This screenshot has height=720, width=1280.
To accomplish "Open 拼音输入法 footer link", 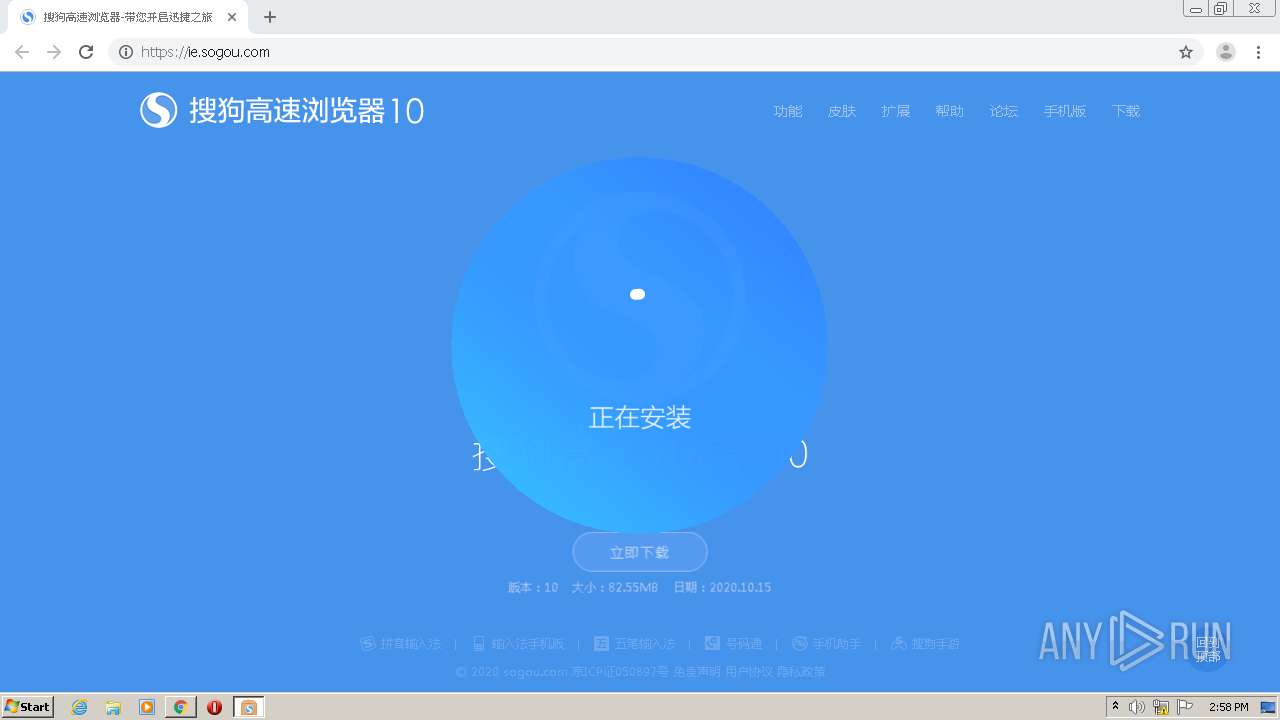I will [x=410, y=644].
